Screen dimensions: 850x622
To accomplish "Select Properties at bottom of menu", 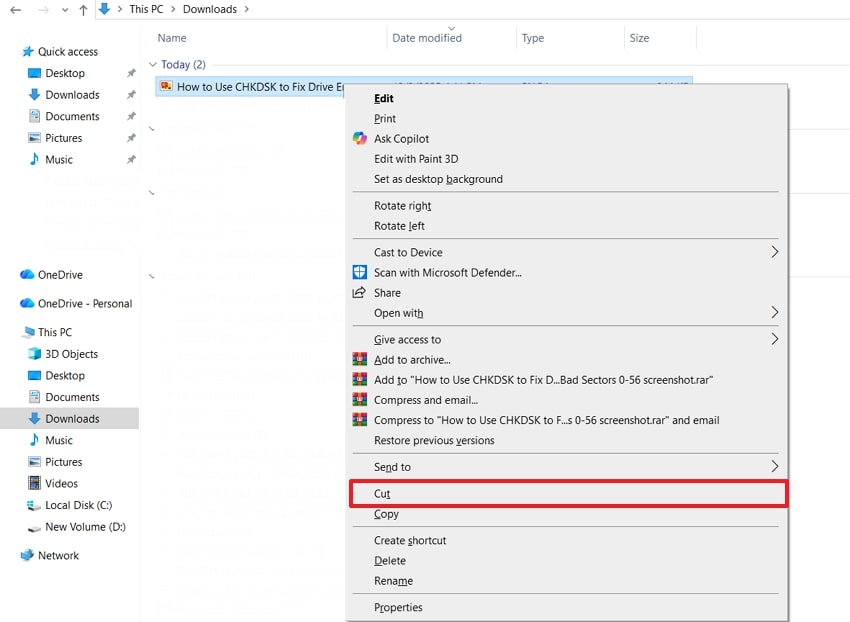I will click(398, 607).
